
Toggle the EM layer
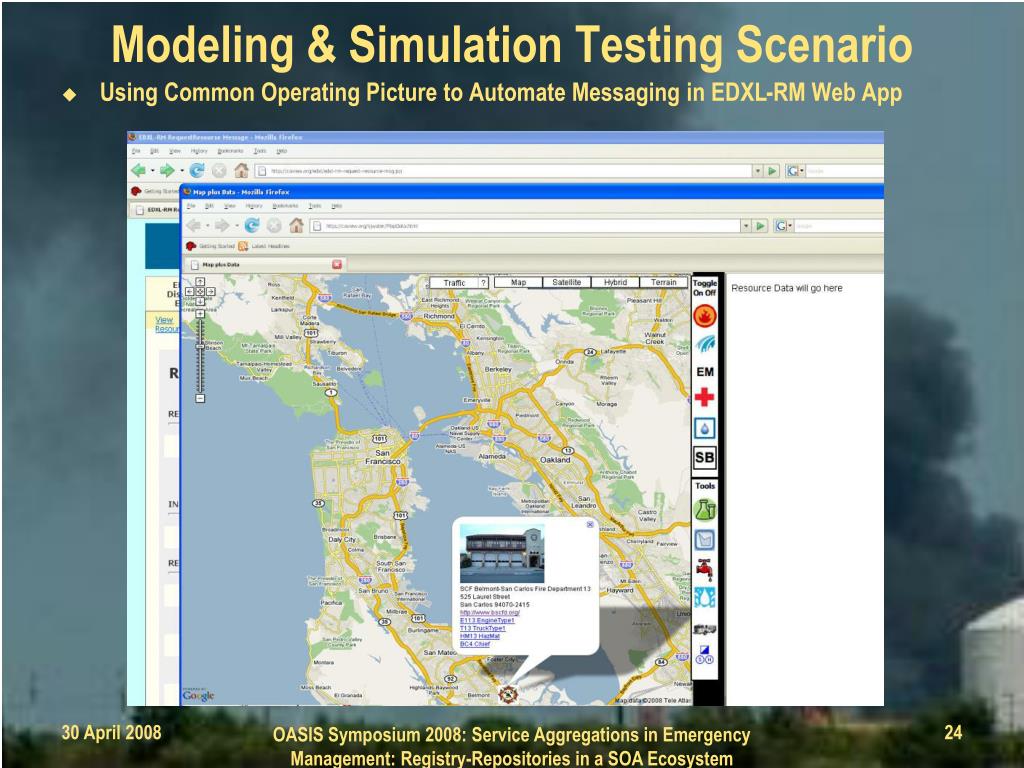pyautogui.click(x=705, y=372)
